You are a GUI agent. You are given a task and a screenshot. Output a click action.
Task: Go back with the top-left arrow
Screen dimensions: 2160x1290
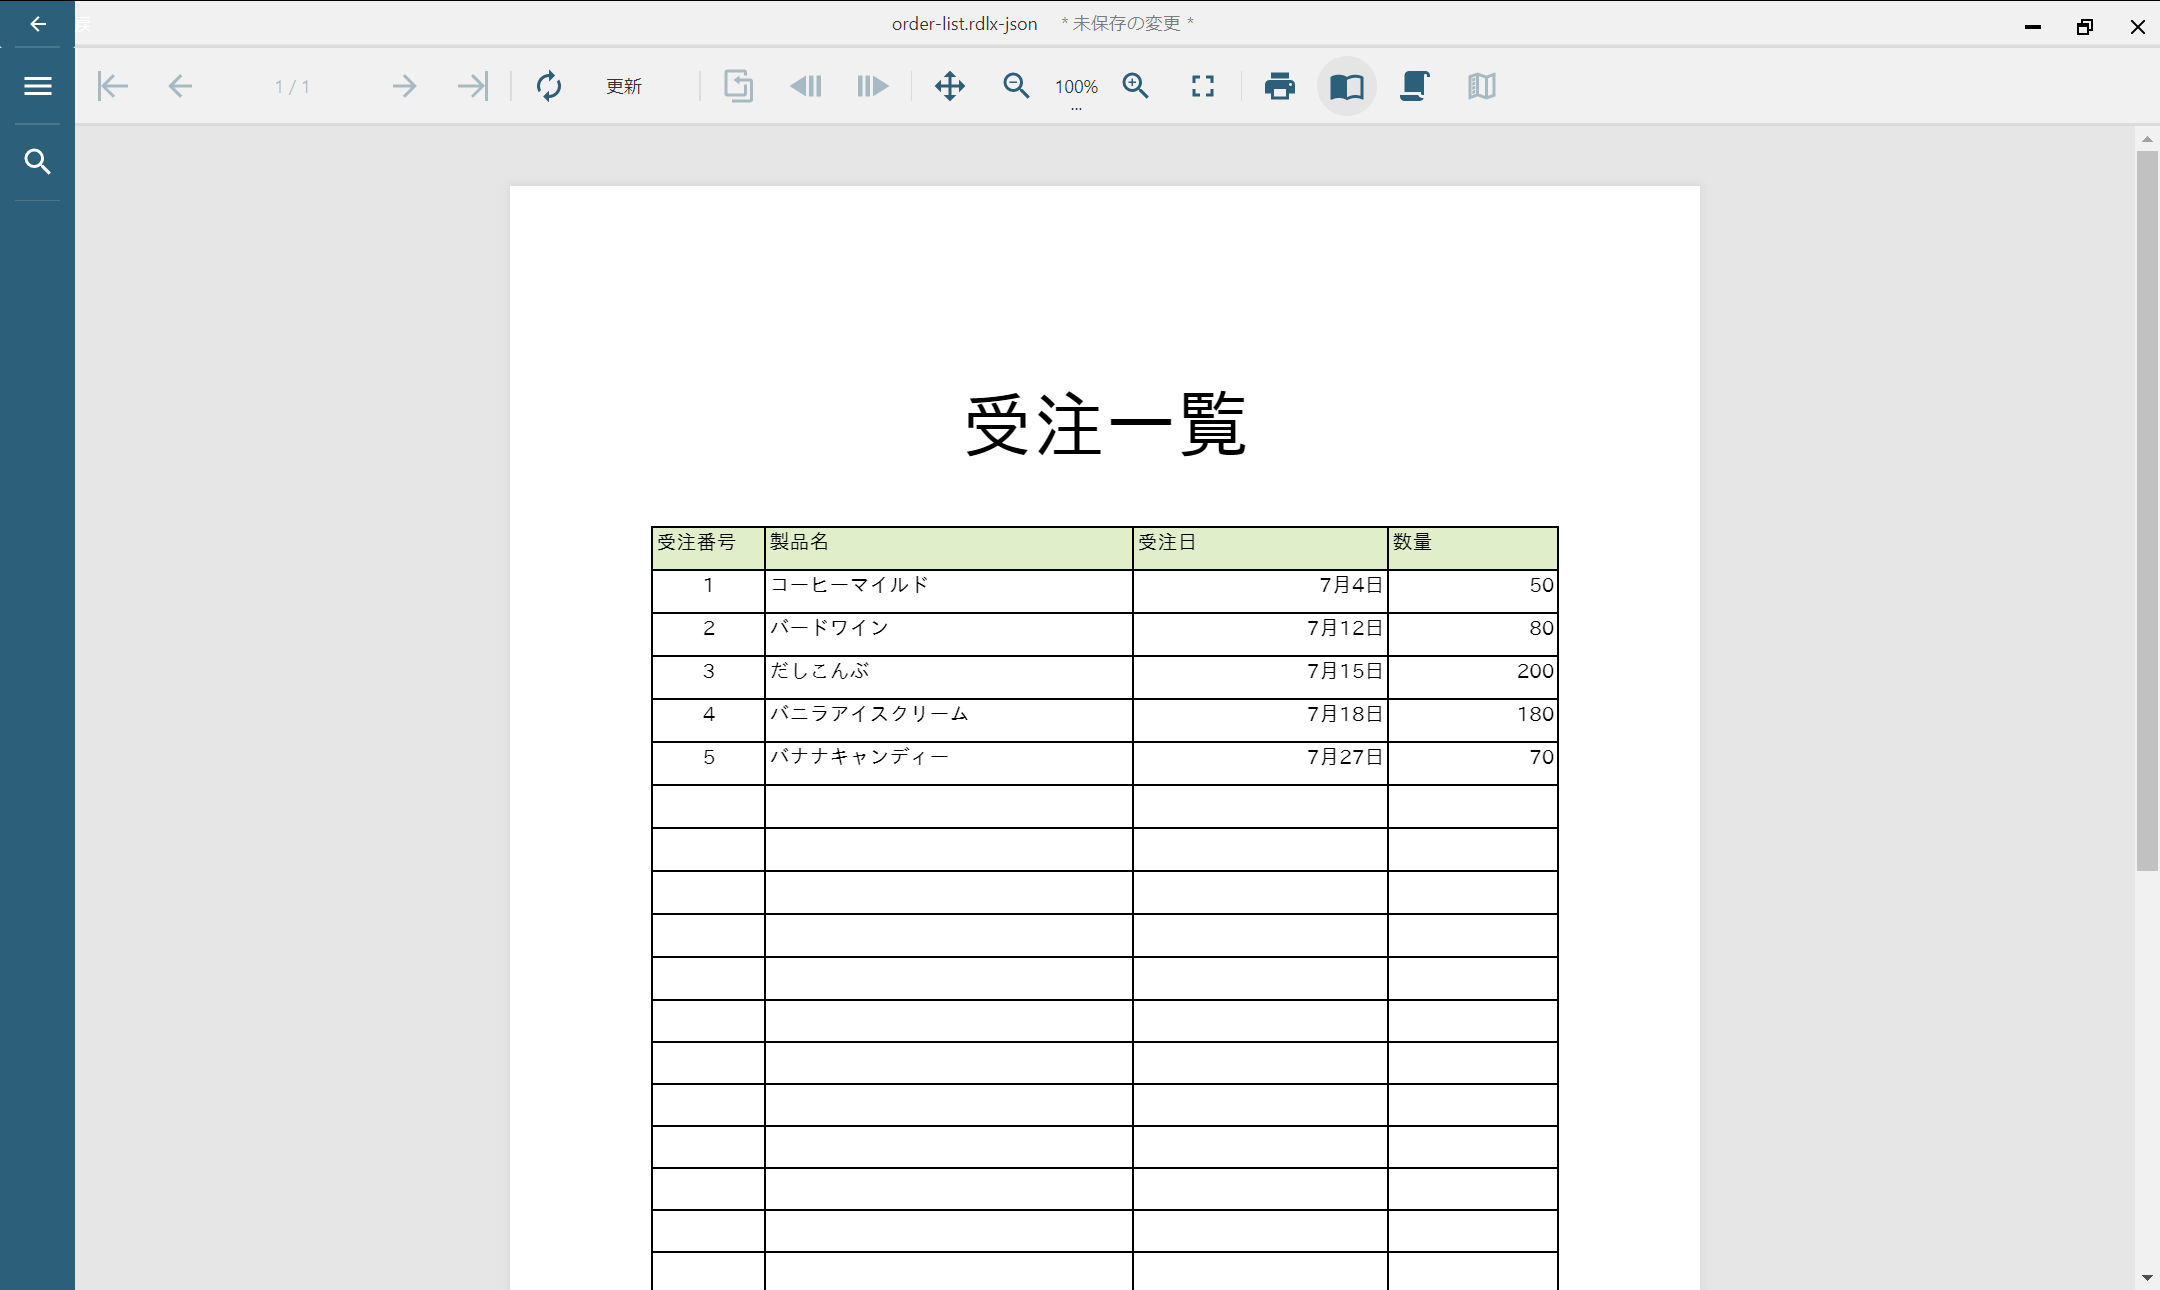click(x=38, y=24)
